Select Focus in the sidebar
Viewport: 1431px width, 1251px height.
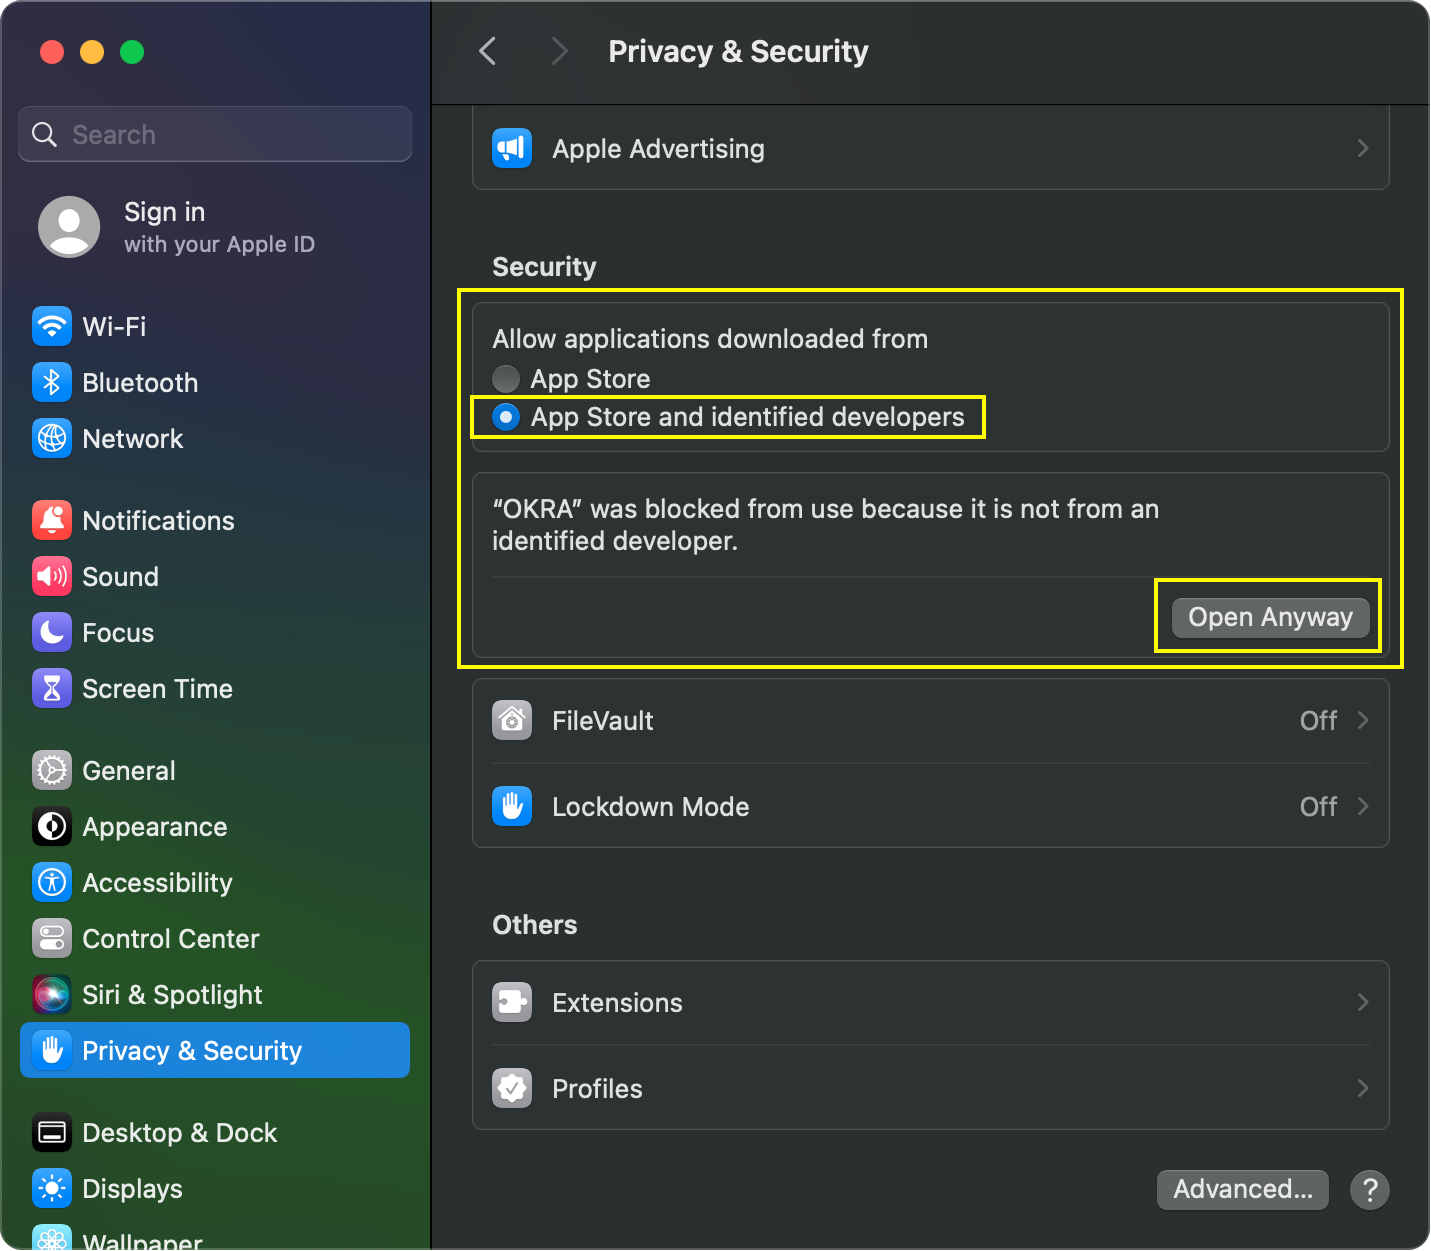pyautogui.click(x=215, y=632)
